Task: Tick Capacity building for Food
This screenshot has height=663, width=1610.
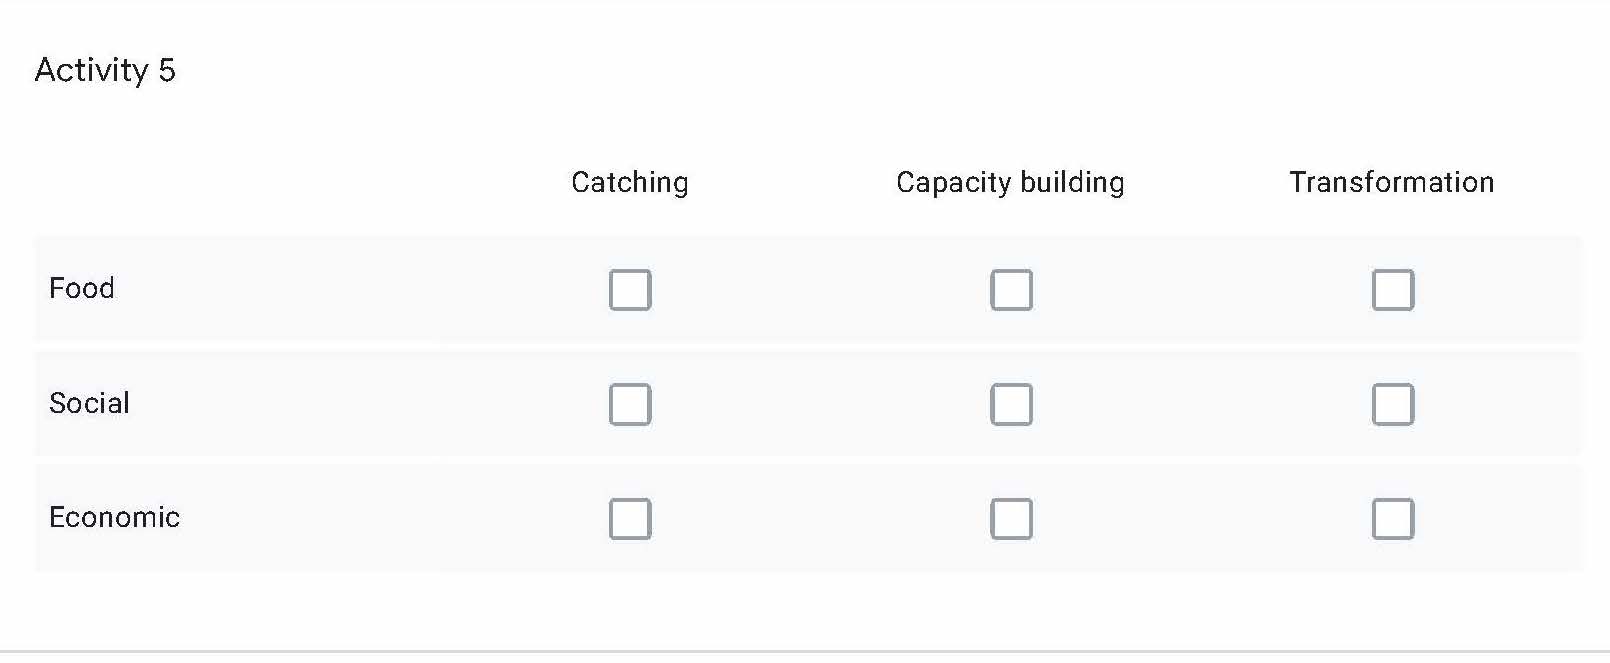Action: 1011,290
